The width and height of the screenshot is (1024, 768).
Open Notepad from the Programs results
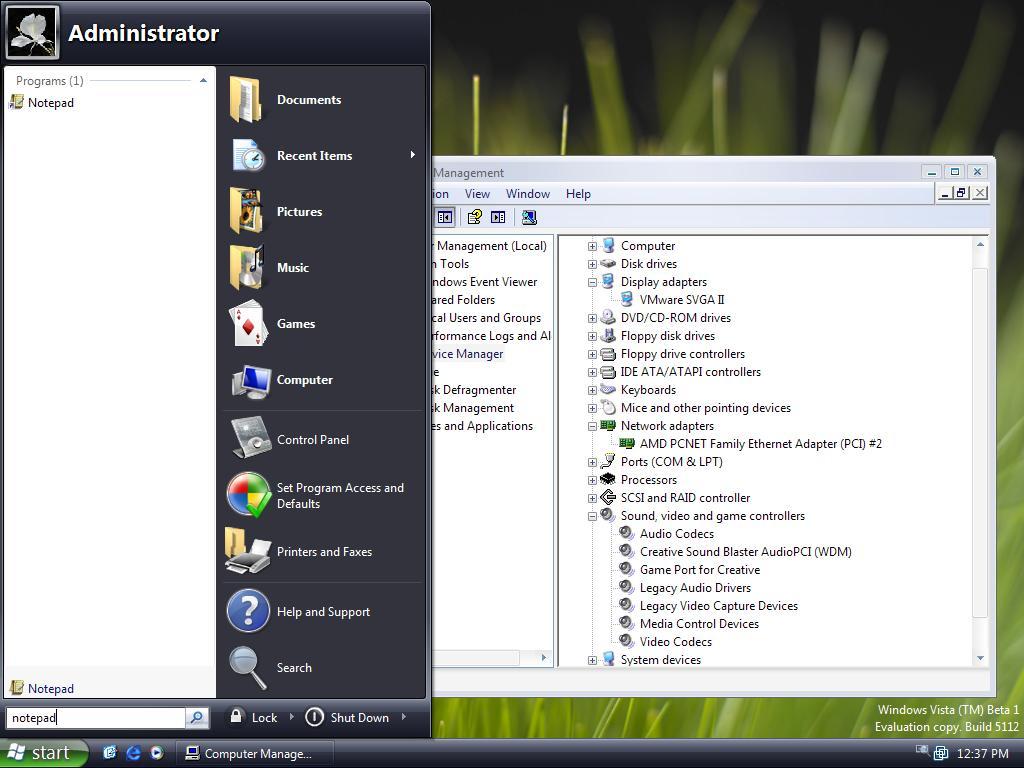50,103
